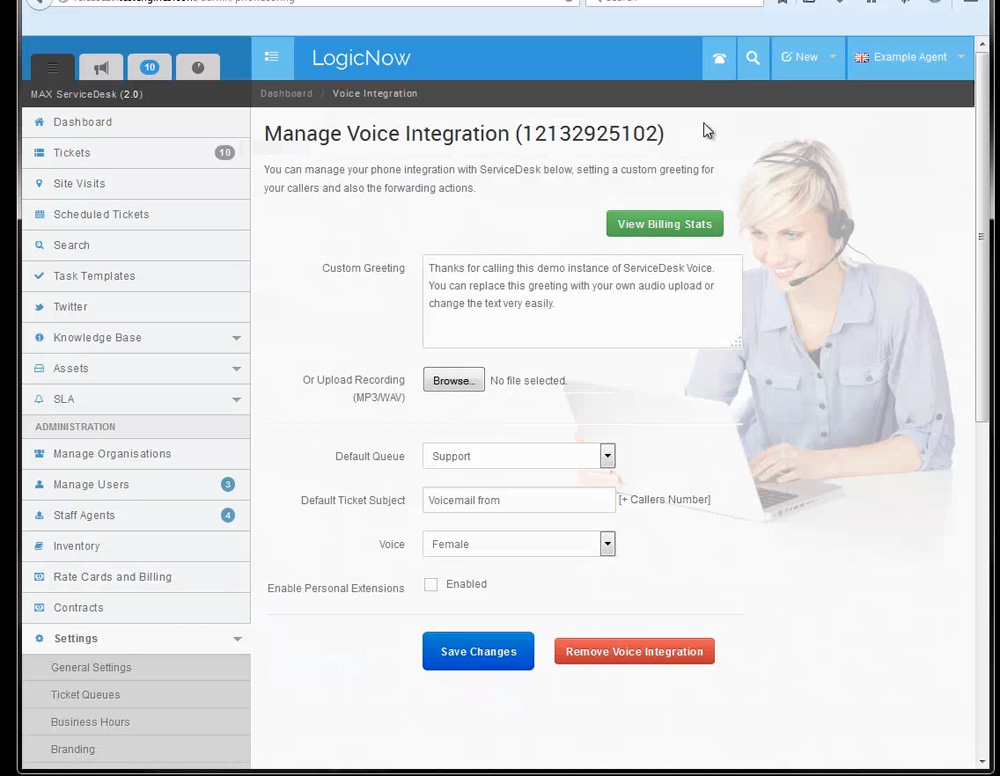Viewport: 1000px width, 776px height.
Task: Open the New dropdown menu
Action: click(x=808, y=57)
